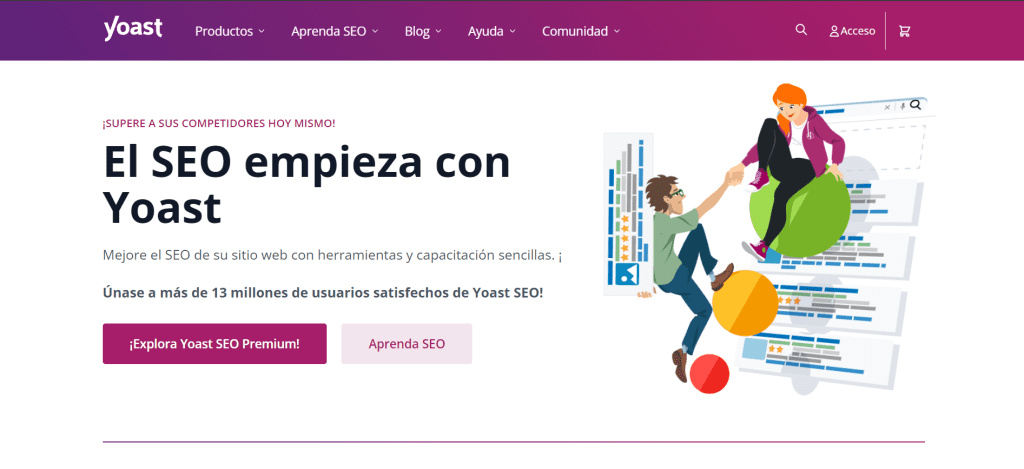Click the Yoast logo in header

(133, 29)
